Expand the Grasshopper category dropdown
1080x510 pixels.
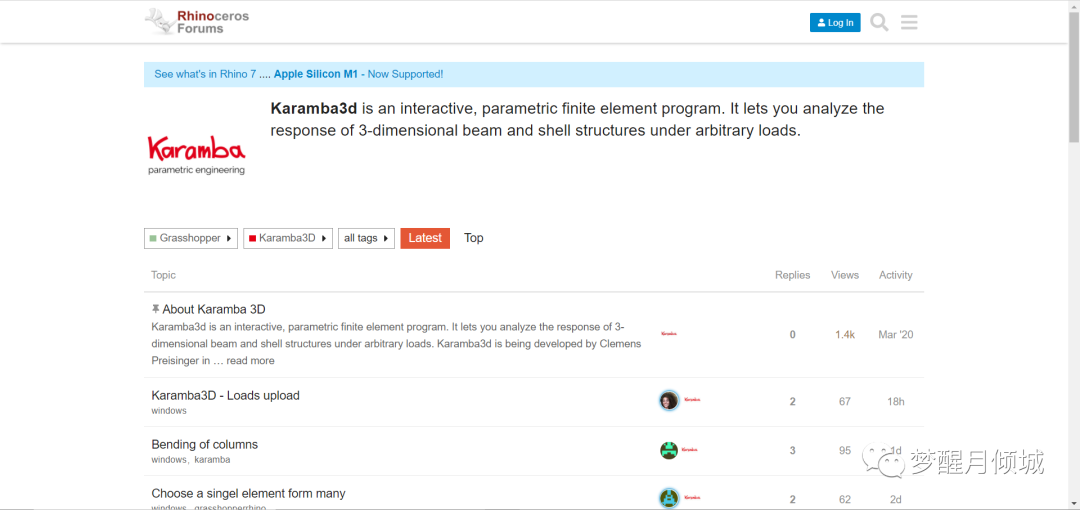(191, 238)
